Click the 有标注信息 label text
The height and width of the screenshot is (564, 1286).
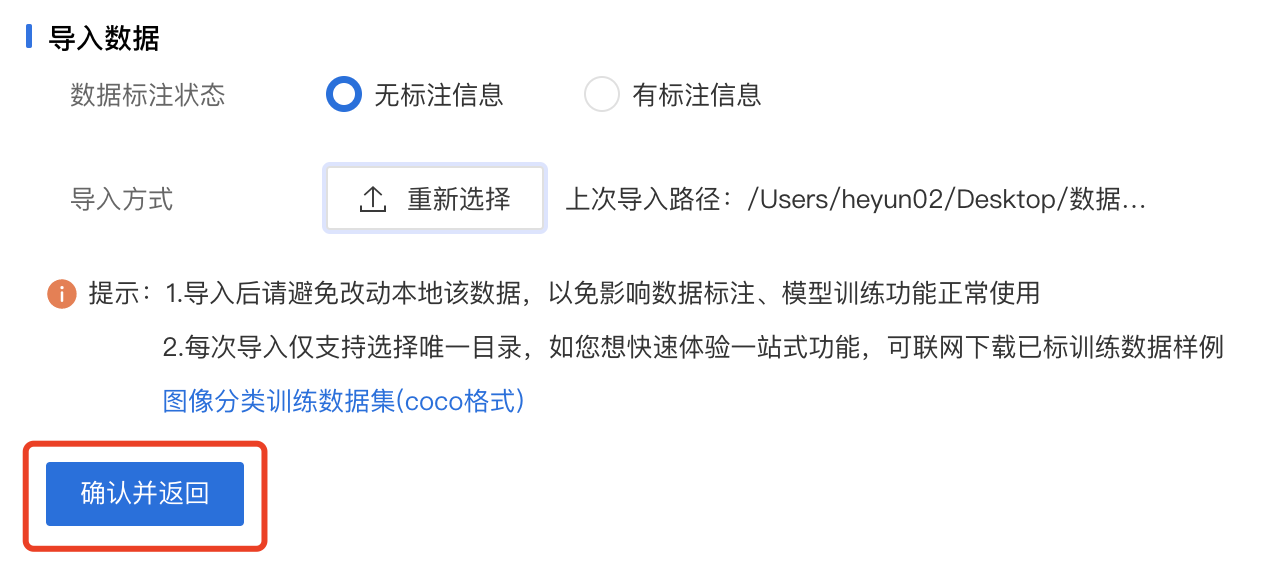click(697, 95)
